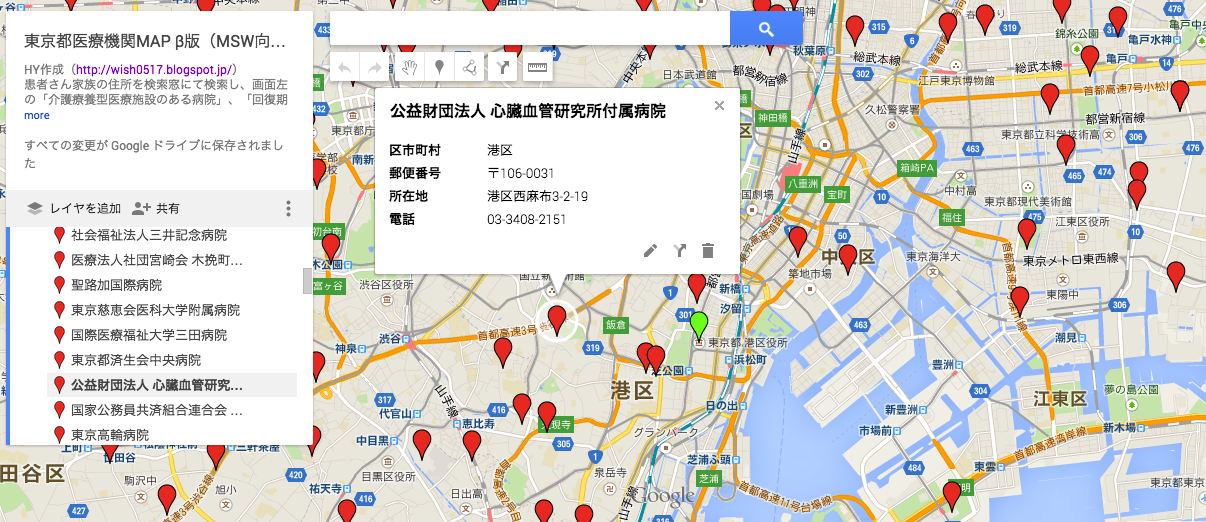Click the 豊洲 map label

[x=945, y=364]
